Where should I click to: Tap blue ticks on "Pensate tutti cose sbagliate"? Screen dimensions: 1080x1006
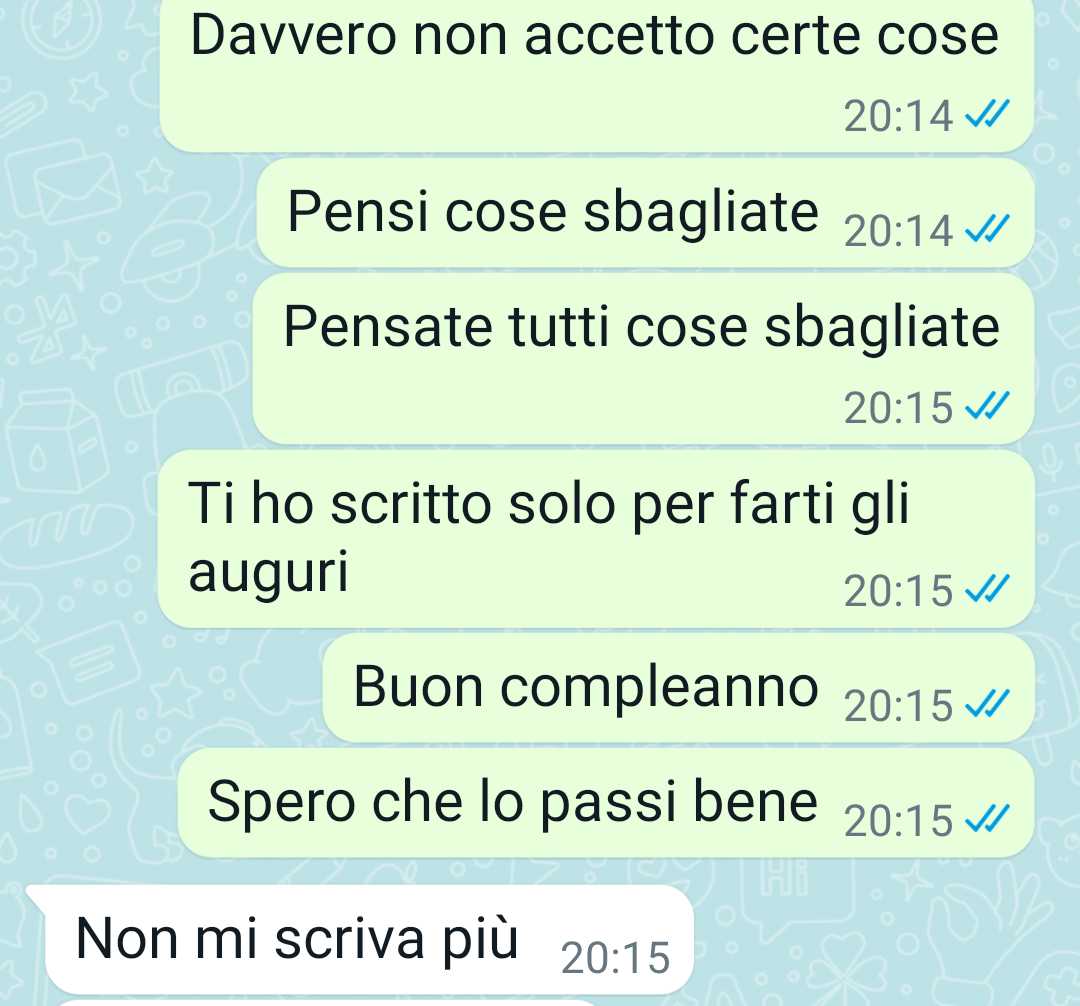tap(987, 406)
